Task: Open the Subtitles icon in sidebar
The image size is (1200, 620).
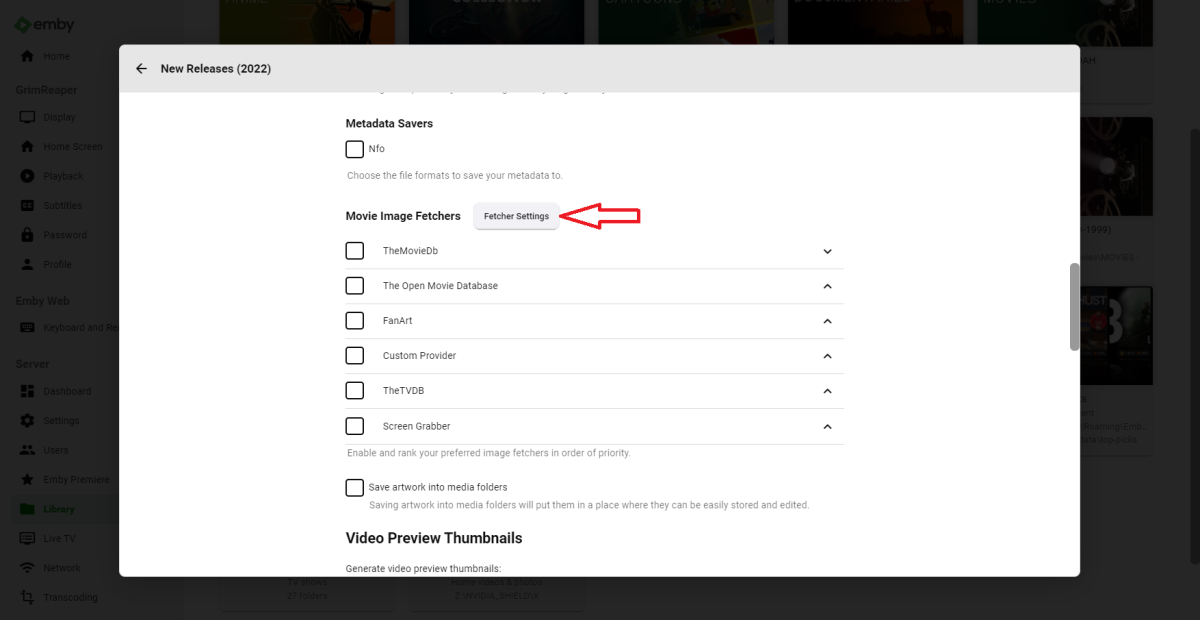Action: [x=28, y=206]
